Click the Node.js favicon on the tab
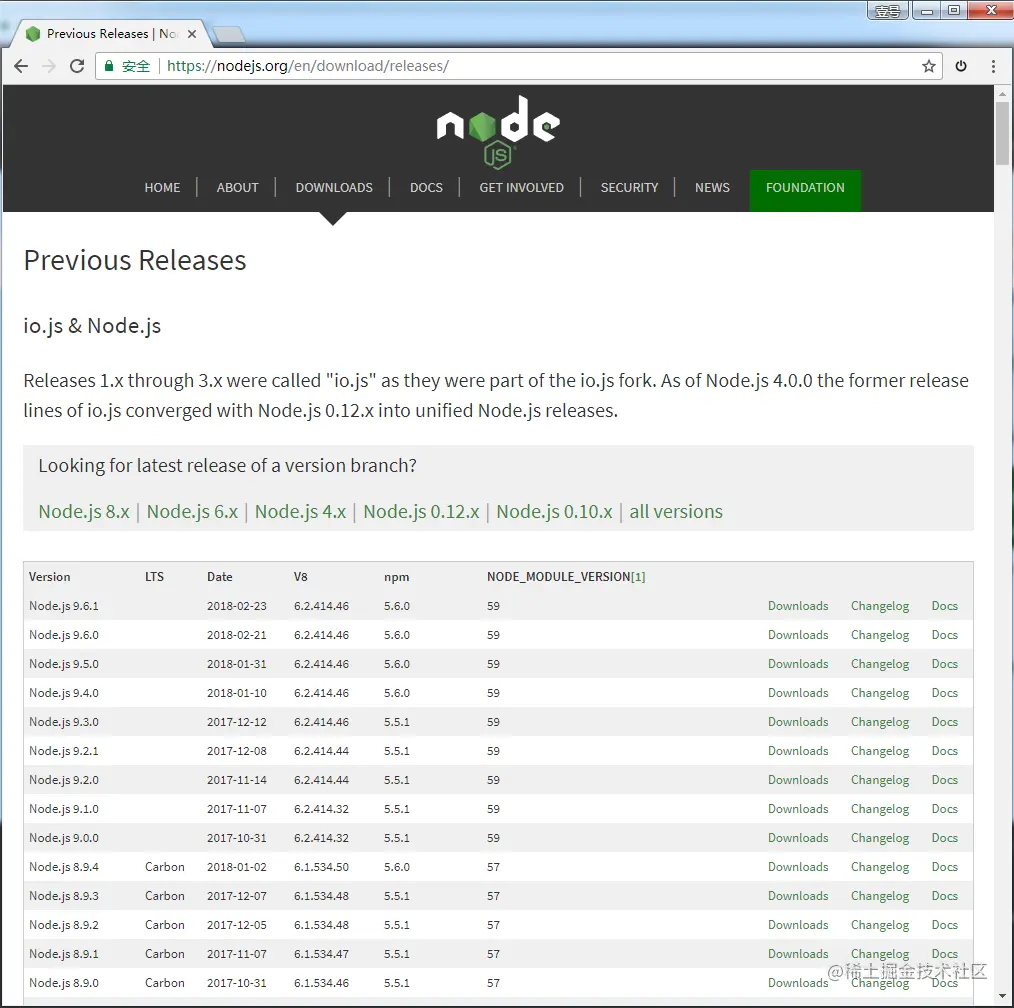1014x1008 pixels. (33, 34)
